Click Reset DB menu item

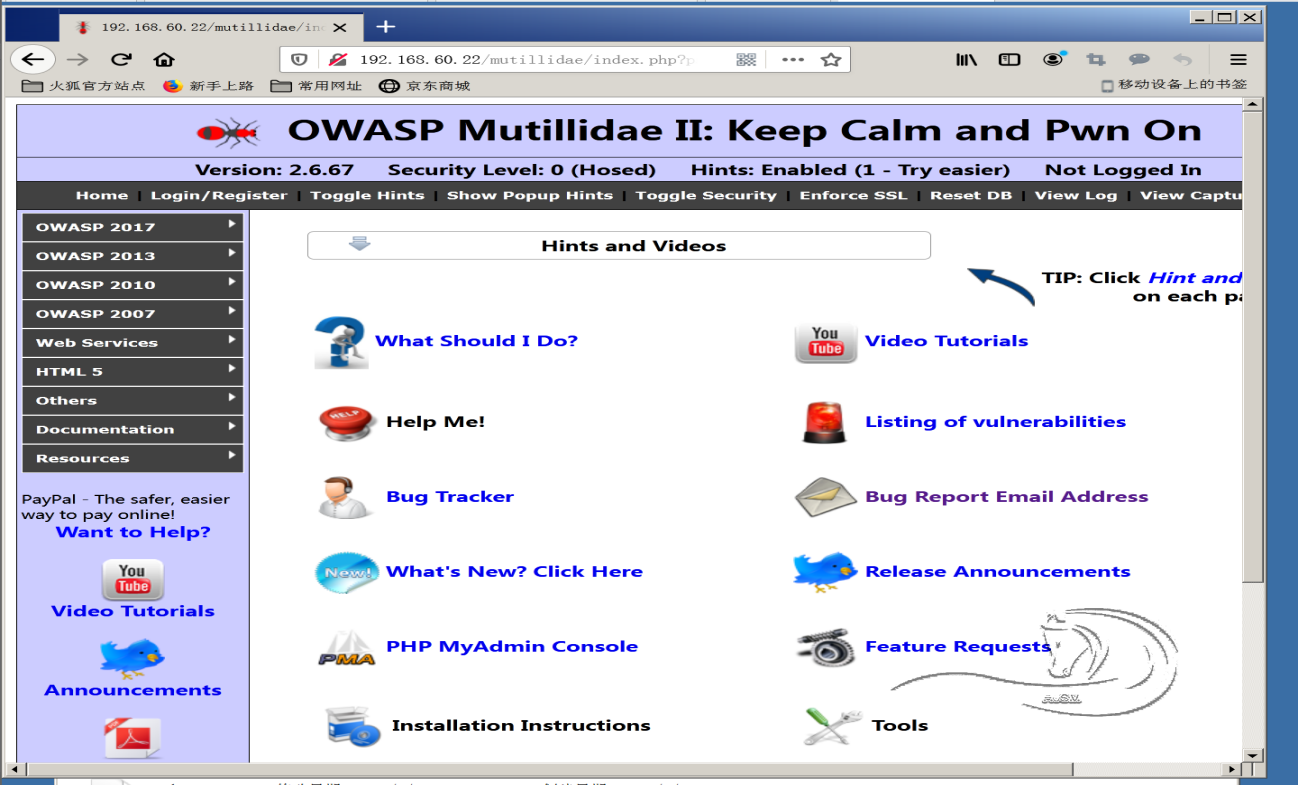(971, 196)
